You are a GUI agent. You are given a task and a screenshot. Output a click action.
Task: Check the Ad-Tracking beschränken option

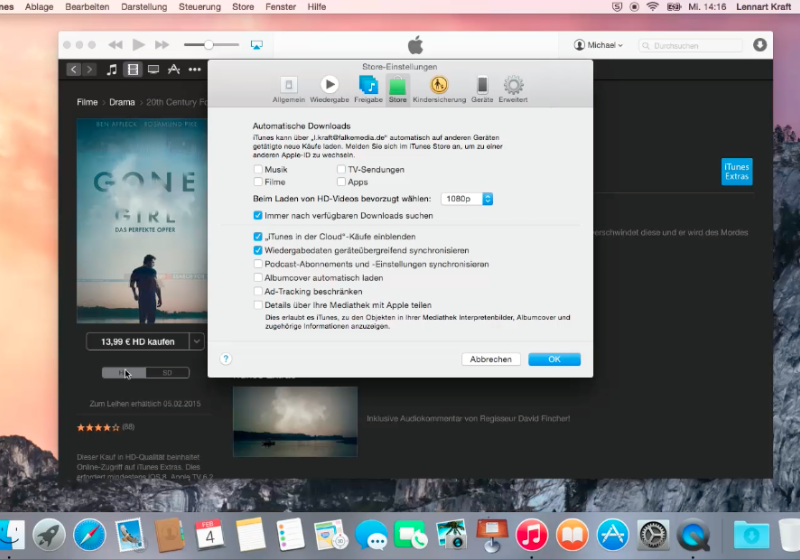click(258, 291)
